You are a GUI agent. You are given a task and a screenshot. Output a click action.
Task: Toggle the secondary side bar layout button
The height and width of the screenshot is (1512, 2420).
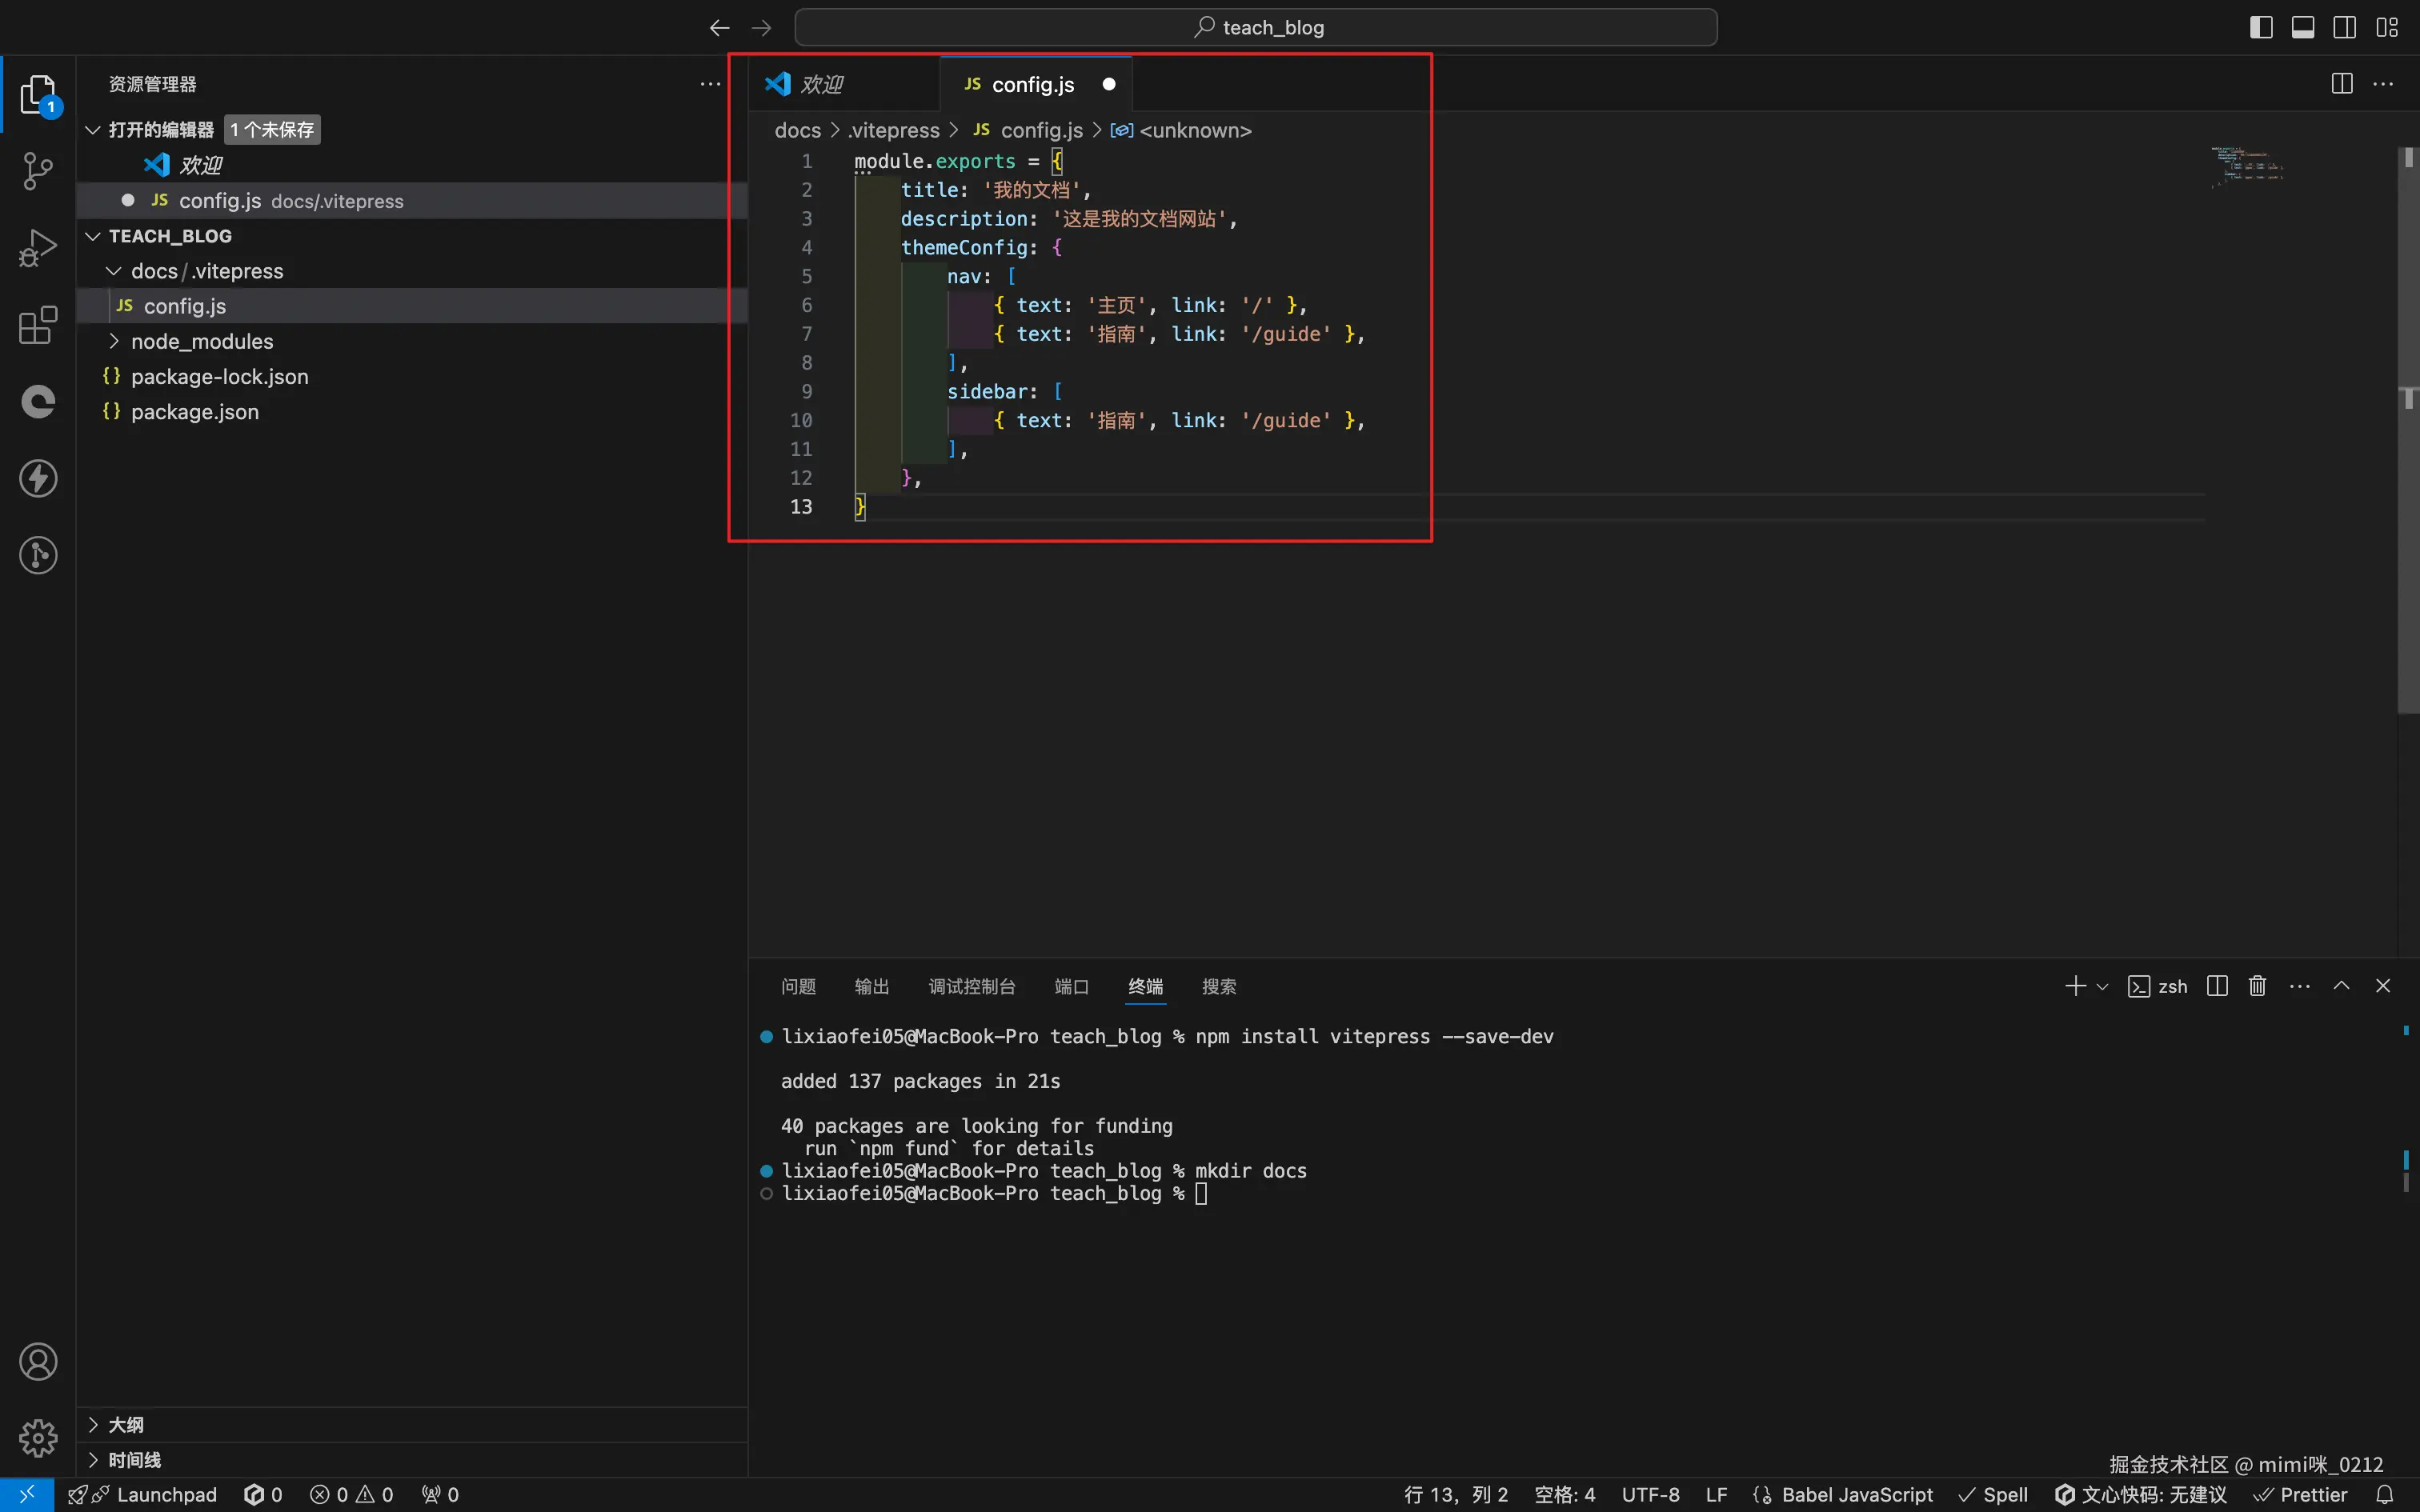[2344, 27]
